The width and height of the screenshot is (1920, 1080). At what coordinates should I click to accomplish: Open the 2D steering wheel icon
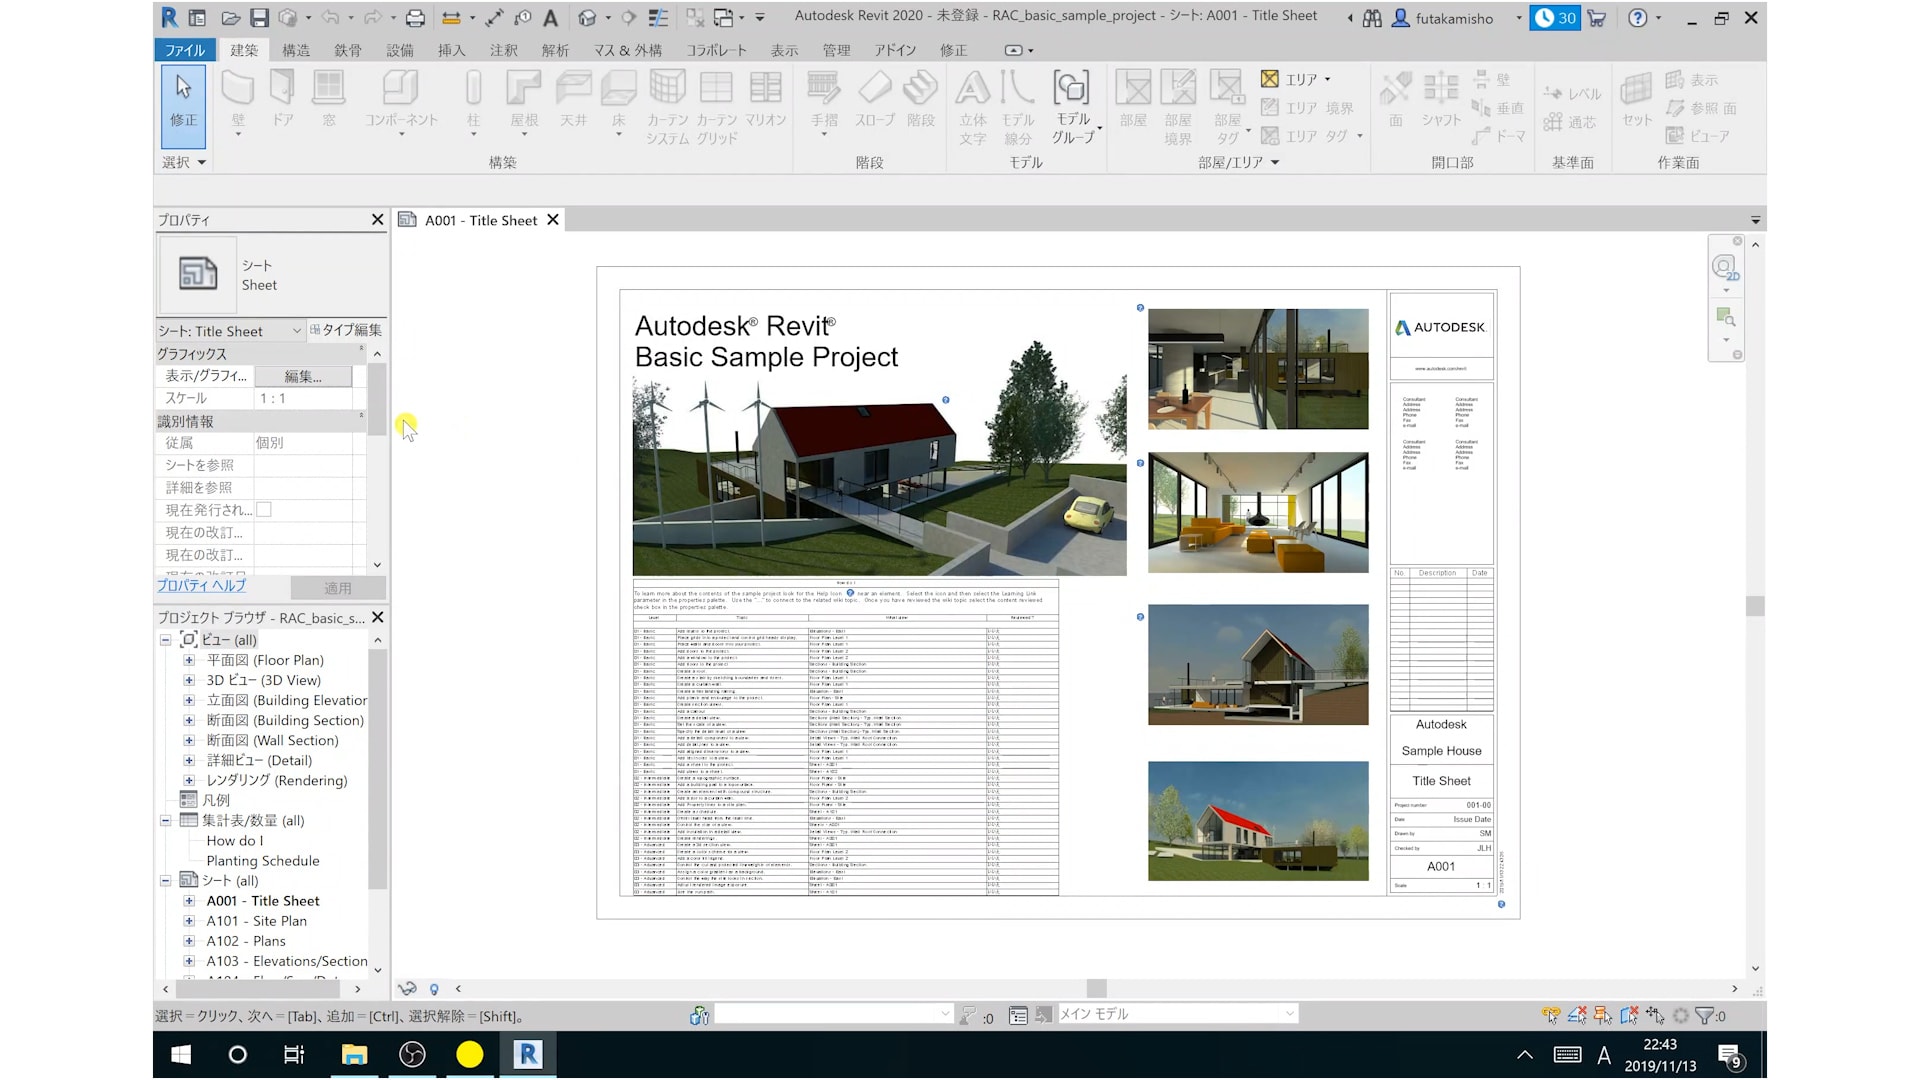pos(1725,267)
